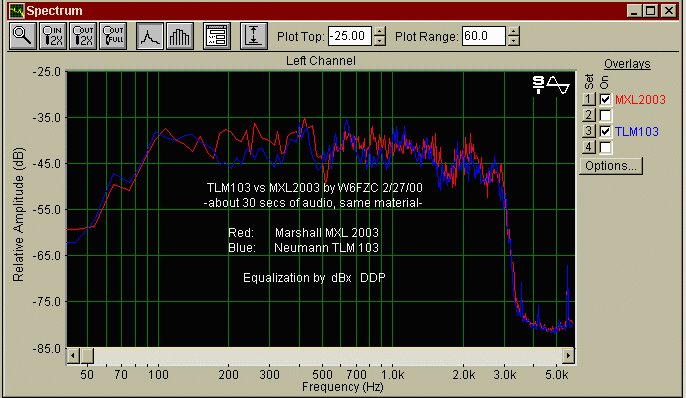Auto-scale the plot amplitude range
The image size is (686, 398).
(254, 36)
